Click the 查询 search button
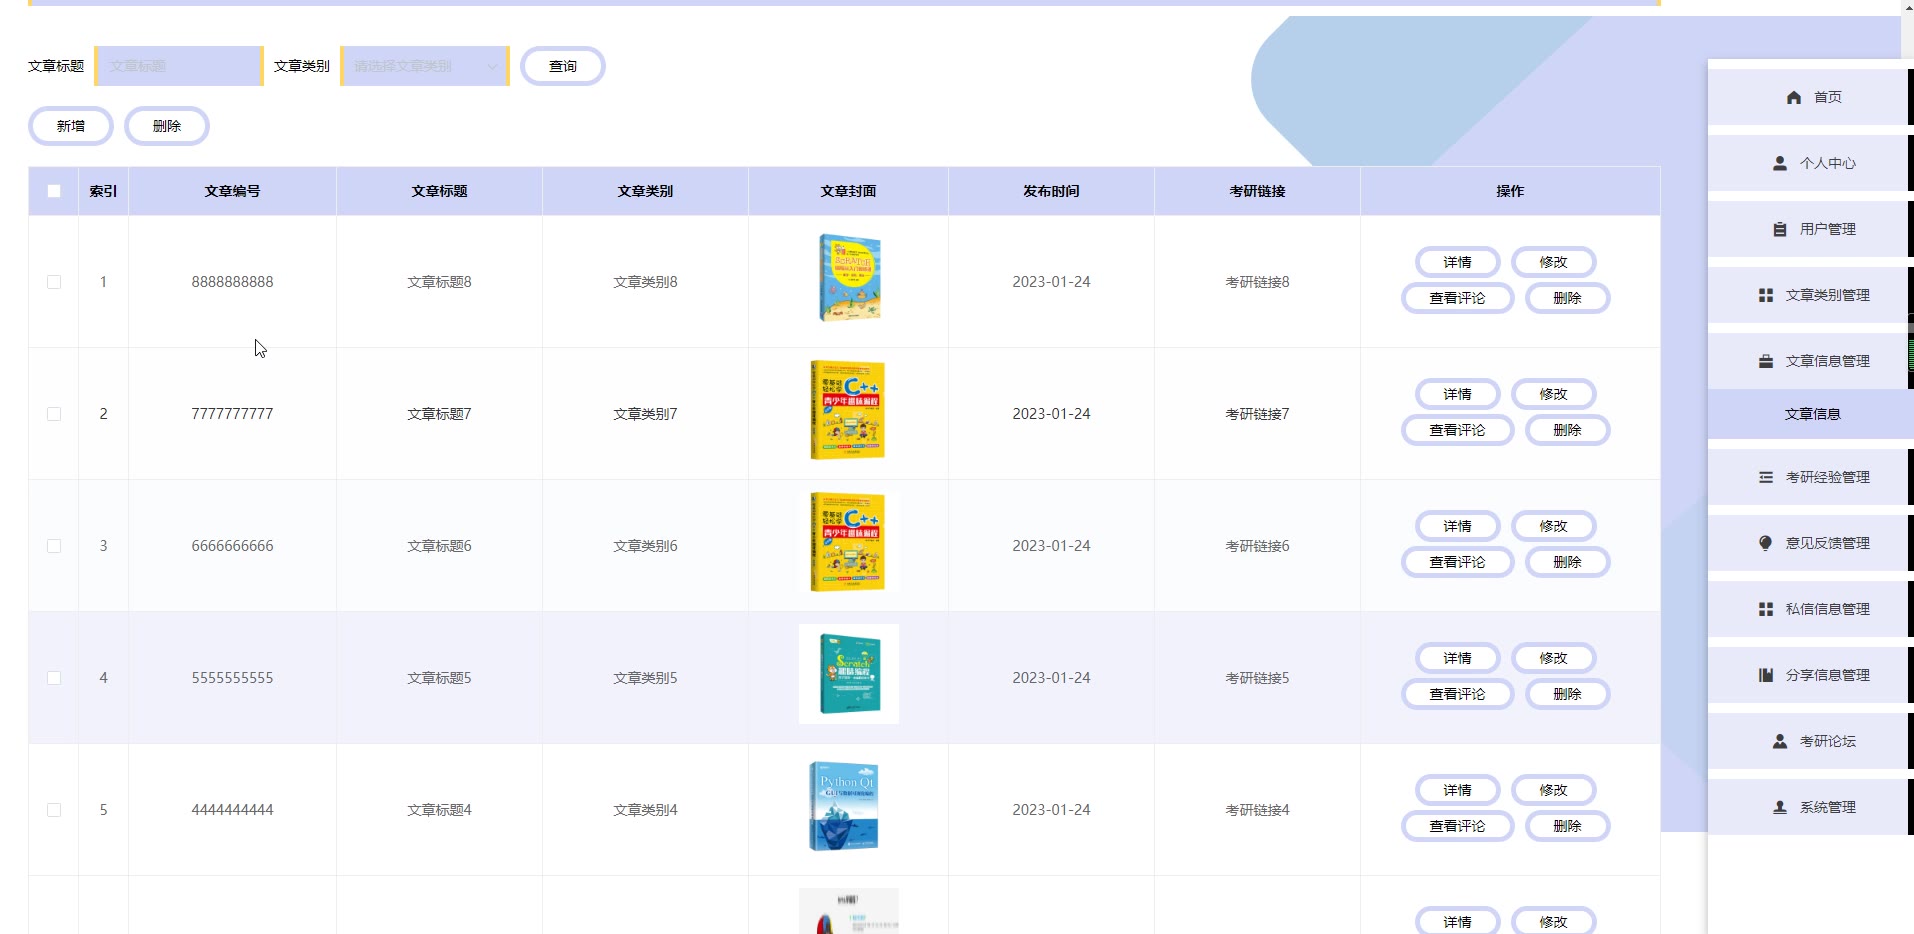Viewport: 1914px width, 934px height. click(x=563, y=66)
